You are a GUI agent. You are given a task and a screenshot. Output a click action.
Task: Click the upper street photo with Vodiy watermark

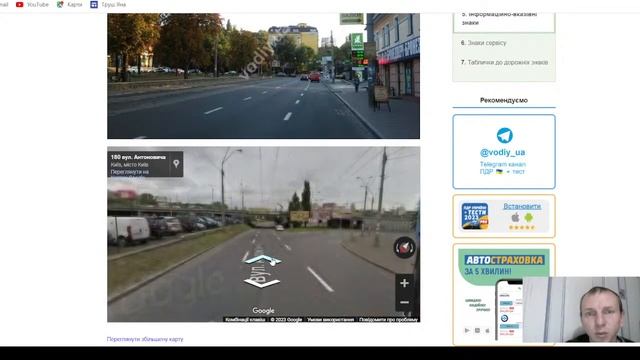[263, 76]
